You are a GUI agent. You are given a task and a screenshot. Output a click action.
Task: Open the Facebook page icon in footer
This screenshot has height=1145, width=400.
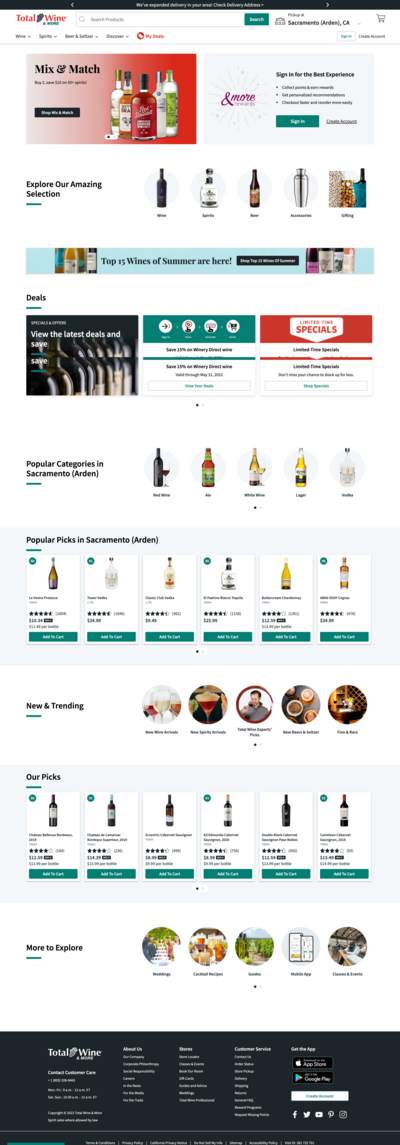point(295,1114)
